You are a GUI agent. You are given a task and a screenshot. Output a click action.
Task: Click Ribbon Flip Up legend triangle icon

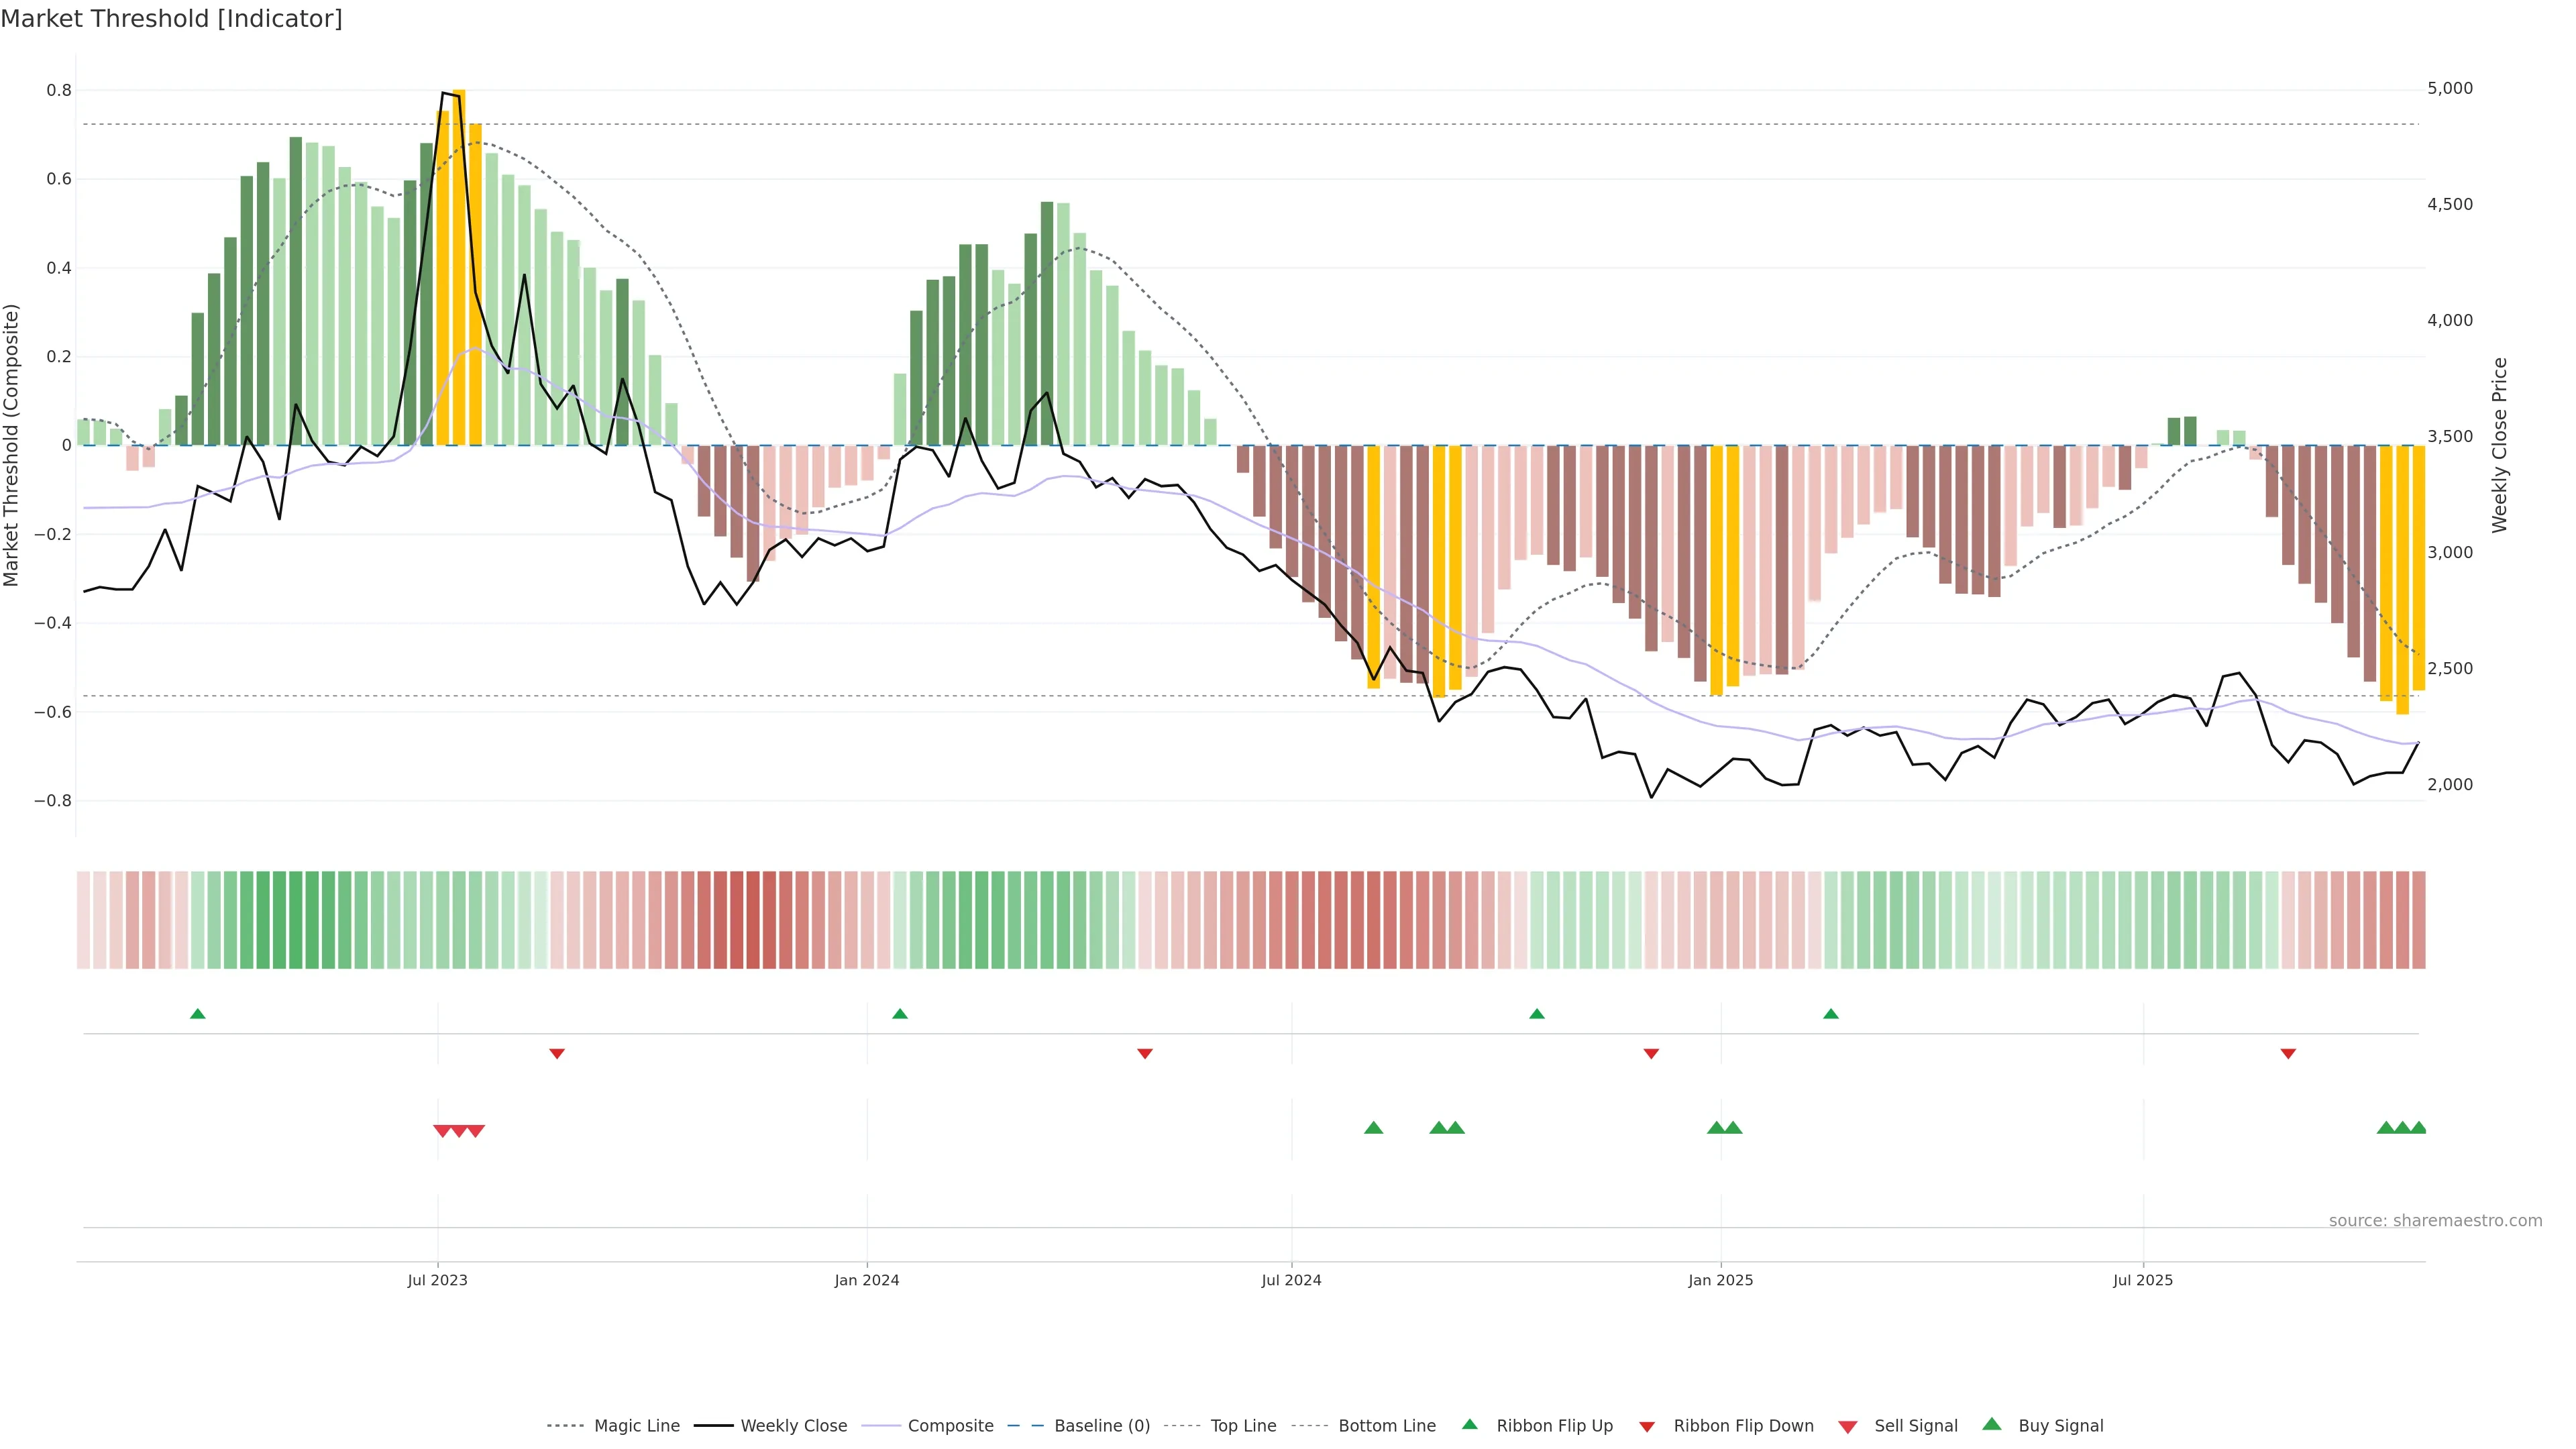tap(1469, 1424)
